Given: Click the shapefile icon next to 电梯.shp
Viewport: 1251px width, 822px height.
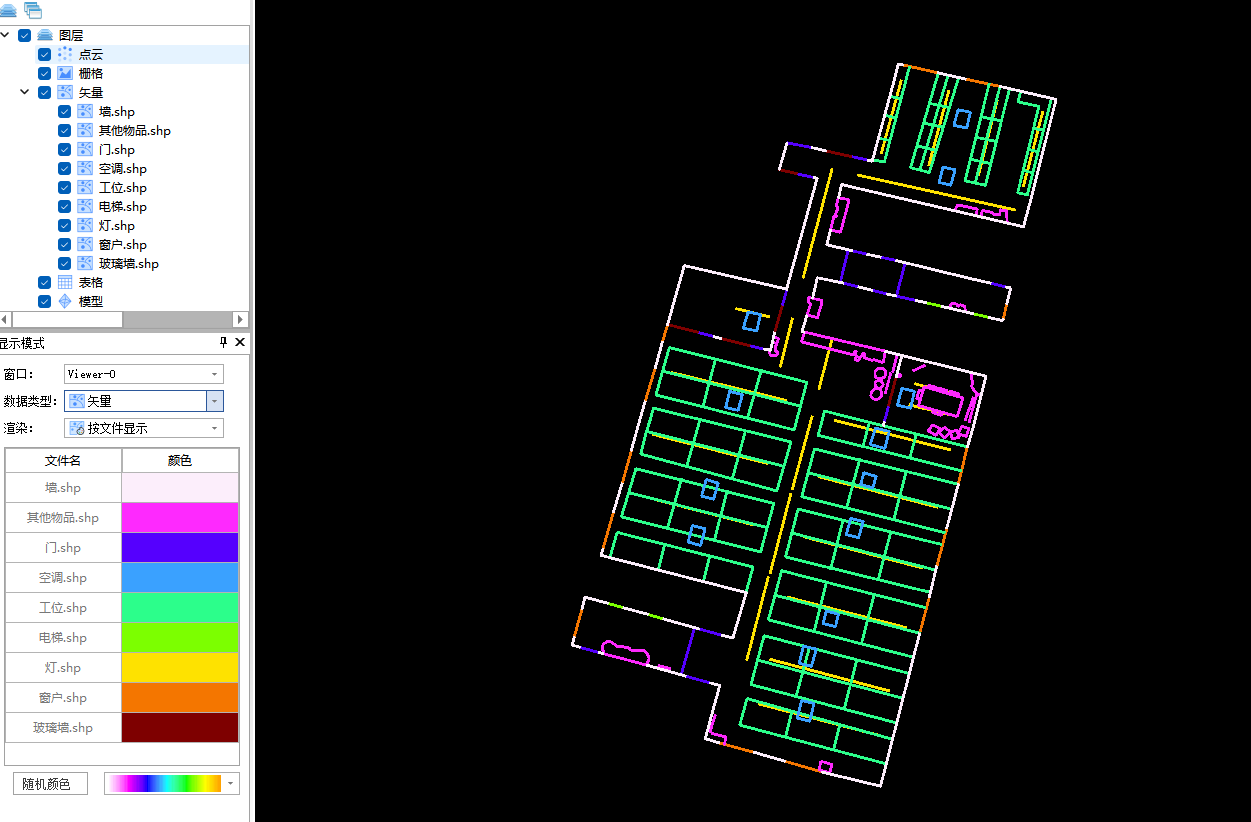Looking at the screenshot, I should 85,206.
